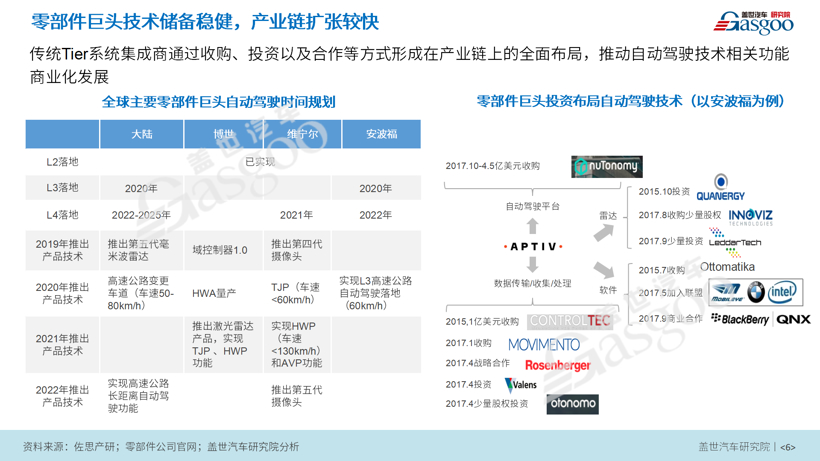Click the 已实现 cell

260,162
